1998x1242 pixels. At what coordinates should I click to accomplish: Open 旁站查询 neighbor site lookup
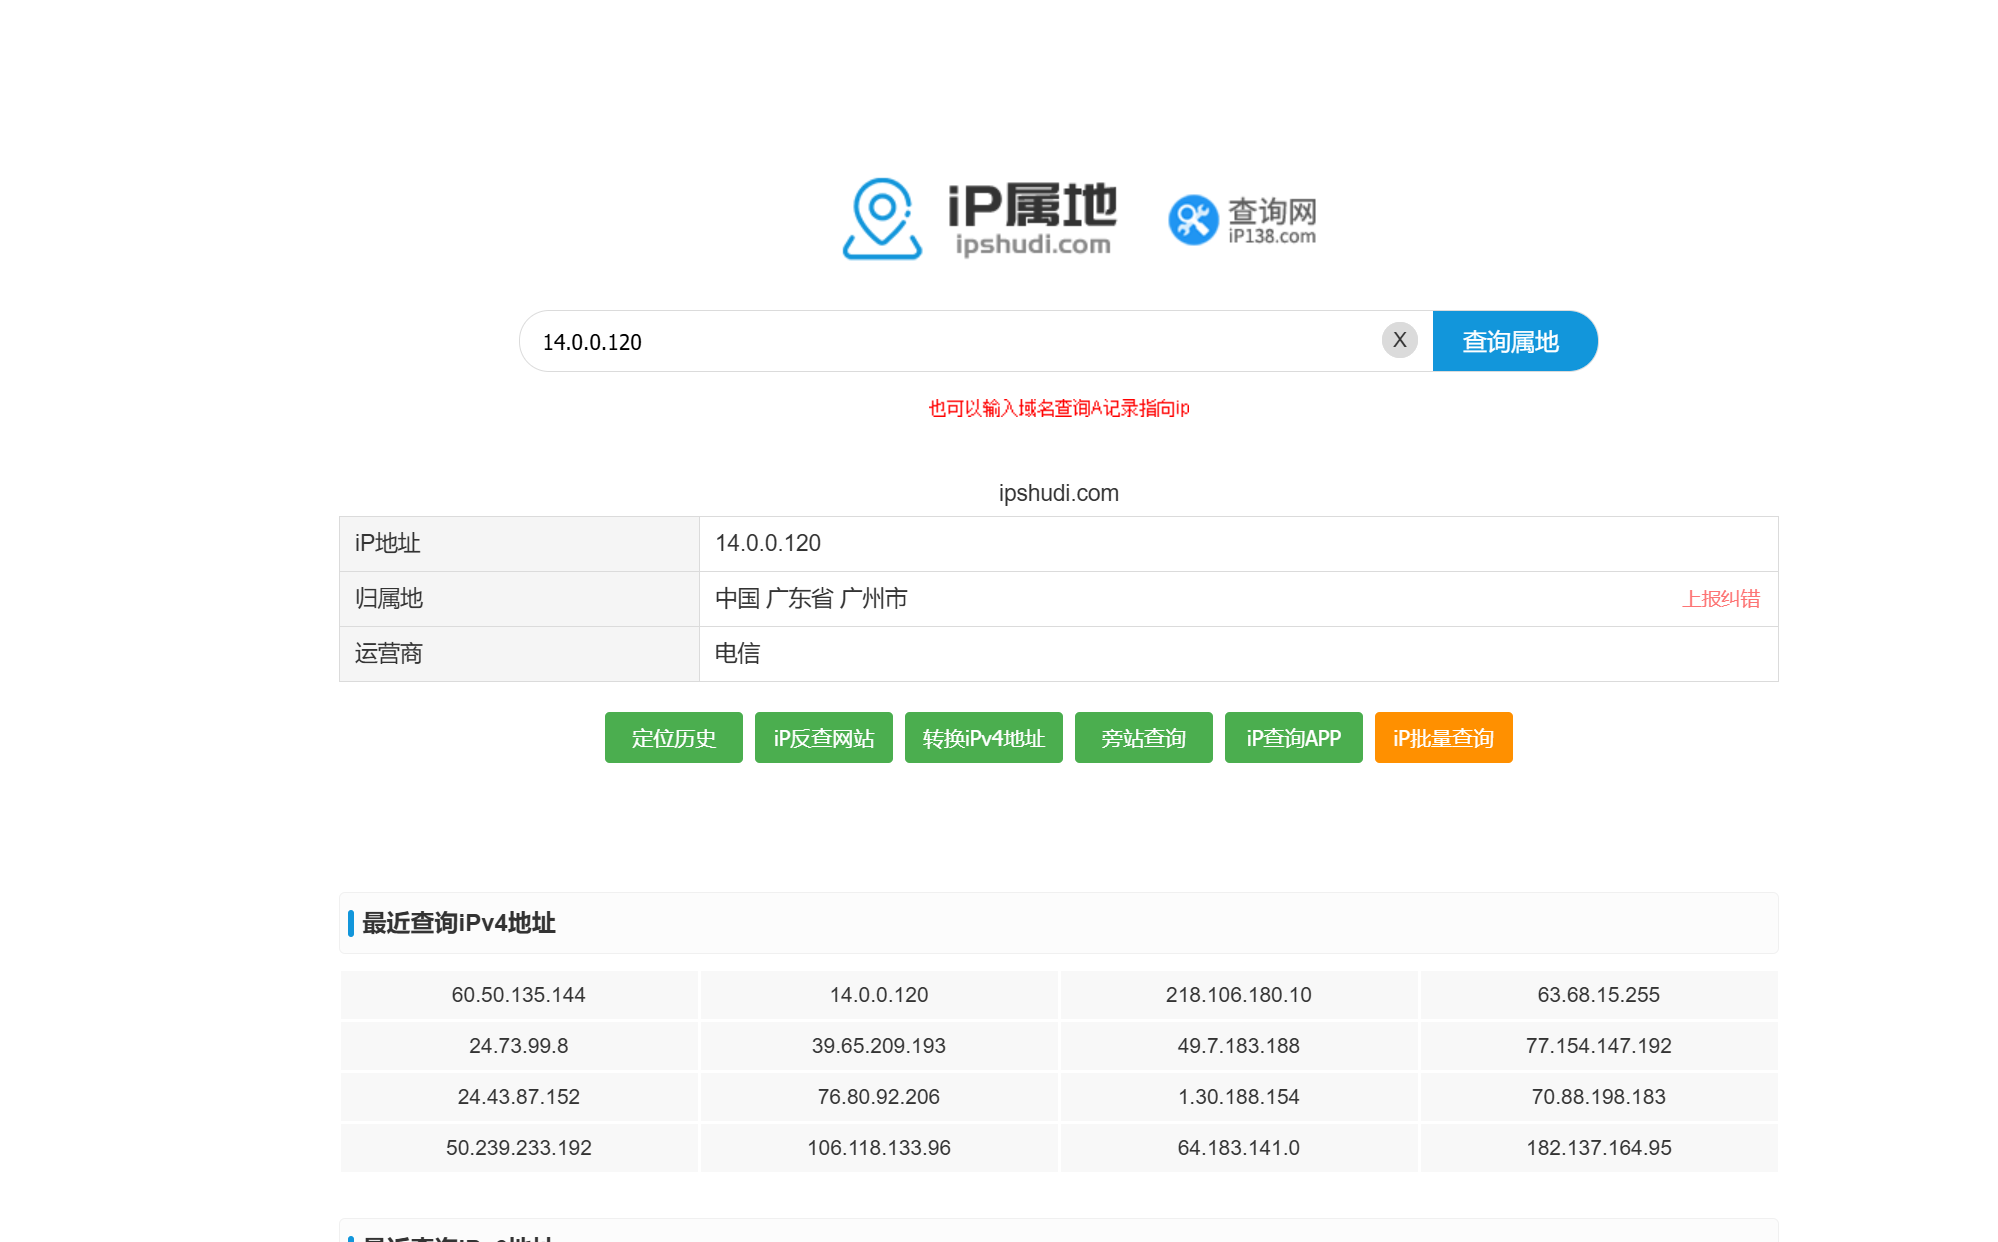(x=1143, y=738)
